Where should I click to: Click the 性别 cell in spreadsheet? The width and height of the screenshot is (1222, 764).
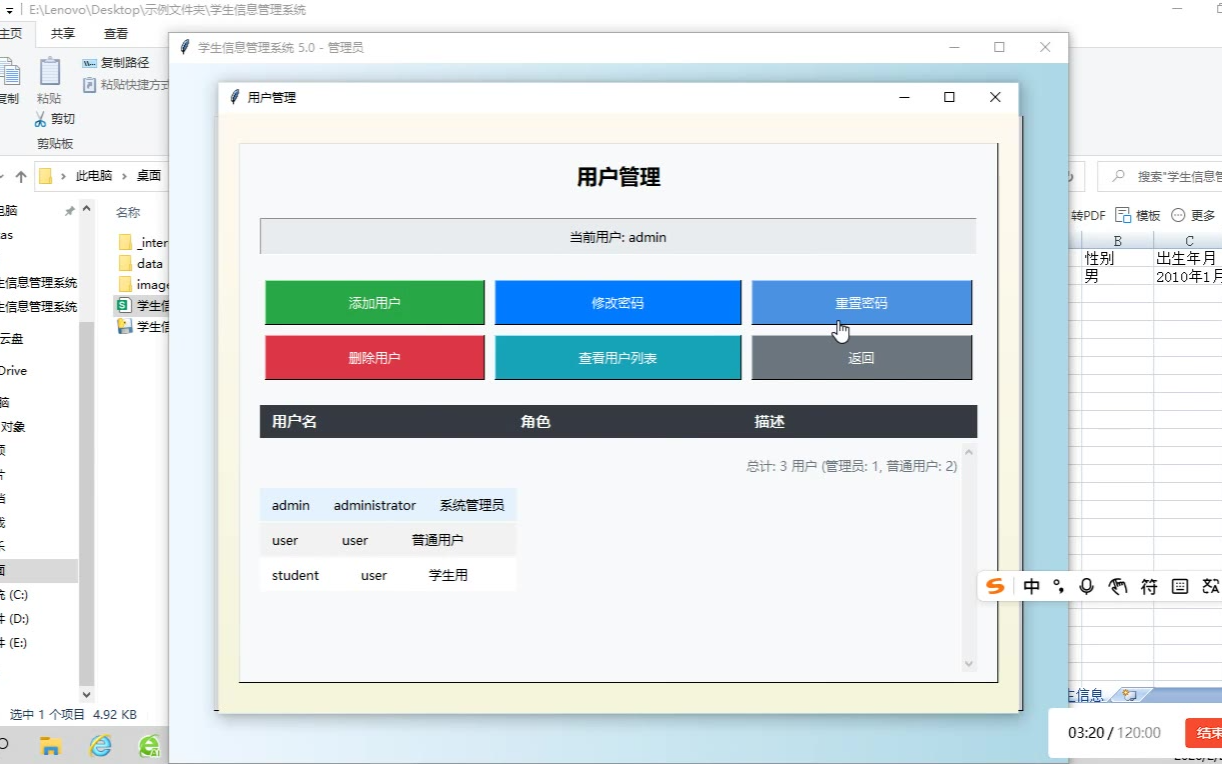[x=1117, y=258]
